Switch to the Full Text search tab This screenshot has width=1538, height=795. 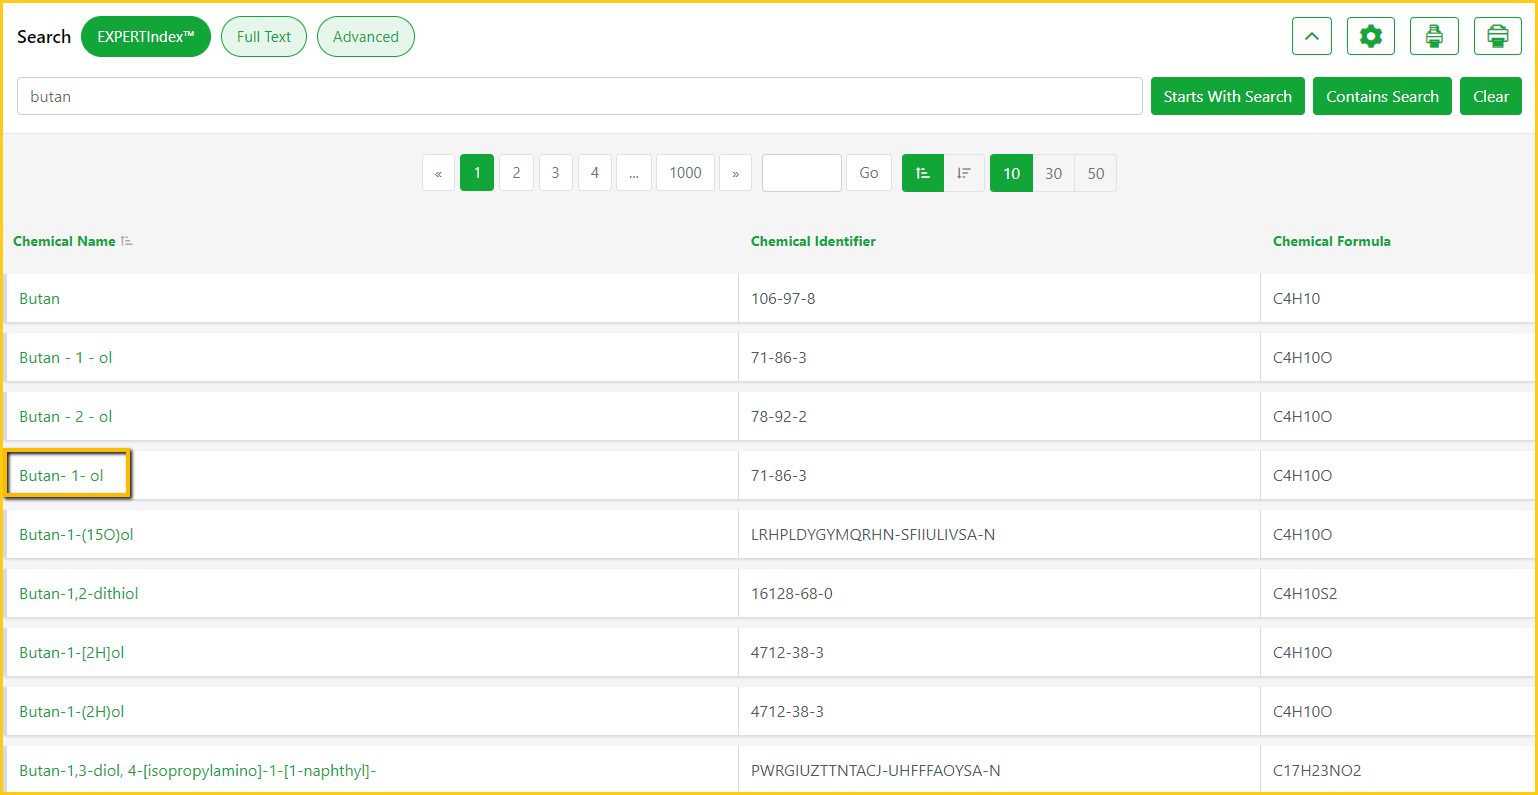click(x=263, y=37)
